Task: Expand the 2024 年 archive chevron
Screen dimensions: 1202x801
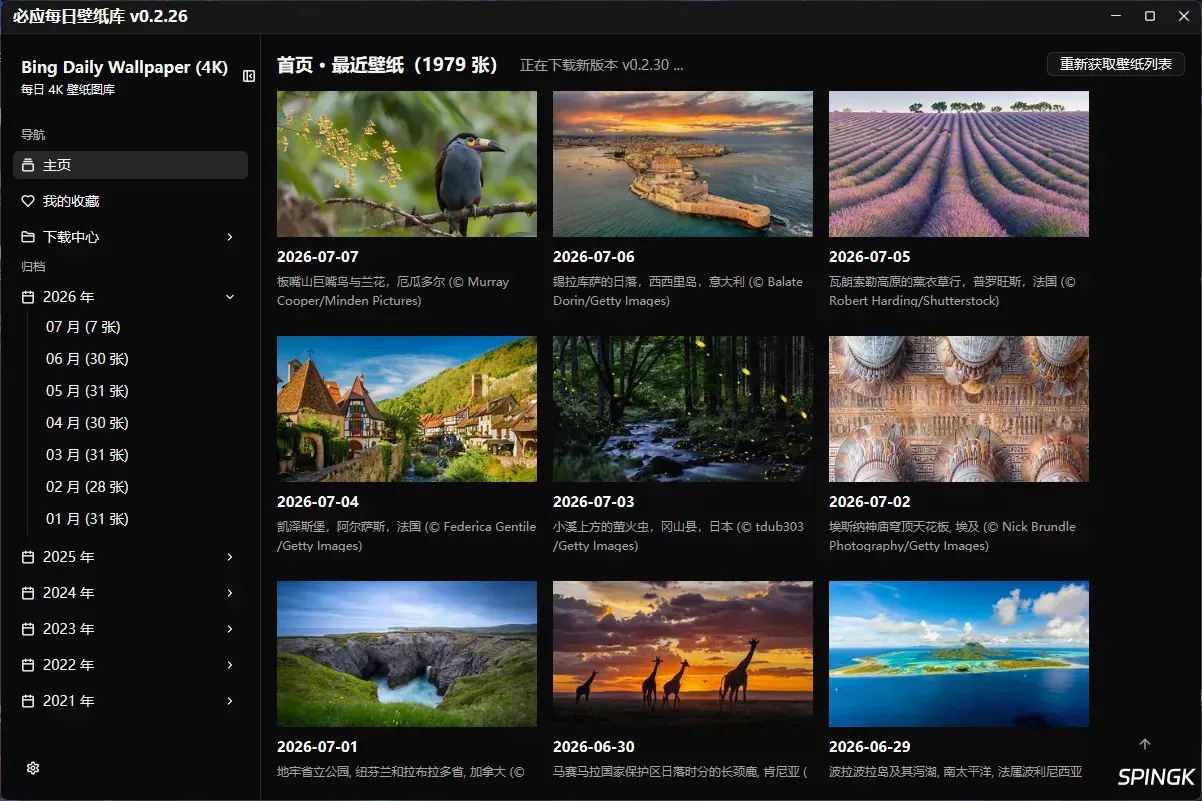Action: [x=230, y=593]
